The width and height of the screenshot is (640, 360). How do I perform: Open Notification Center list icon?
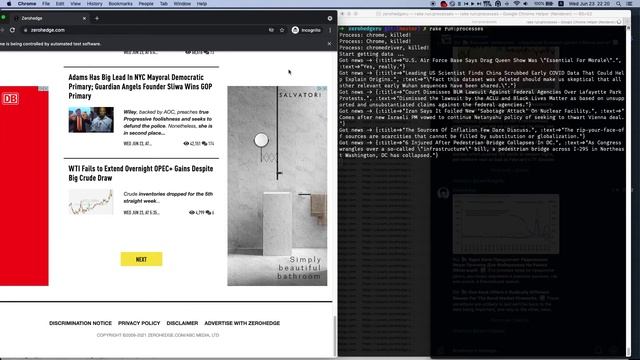click(629, 4)
